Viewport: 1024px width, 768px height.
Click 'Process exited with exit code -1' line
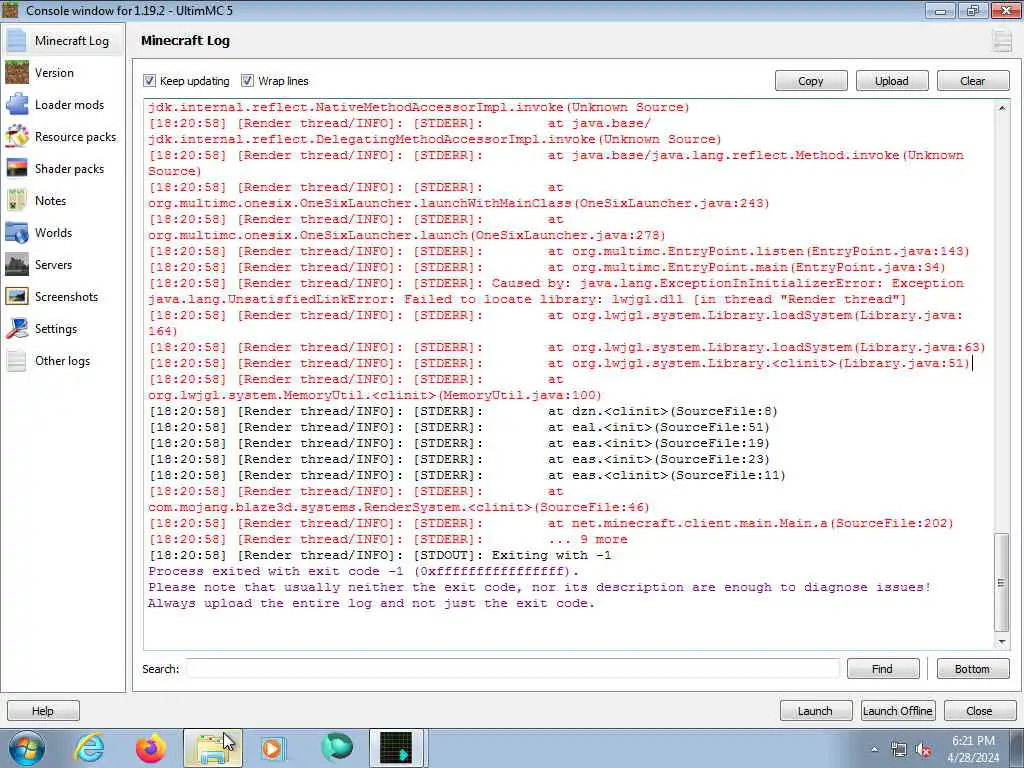[x=363, y=571]
